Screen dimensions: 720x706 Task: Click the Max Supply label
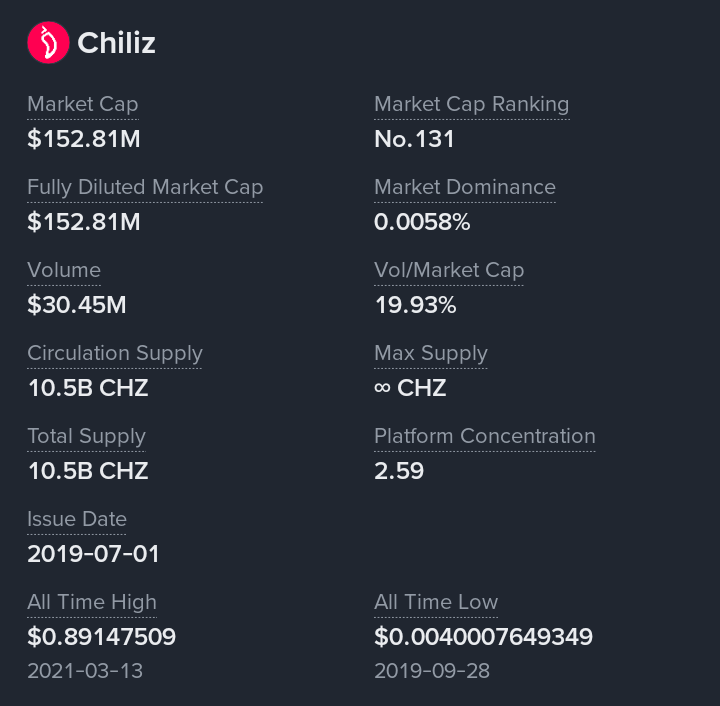[431, 353]
